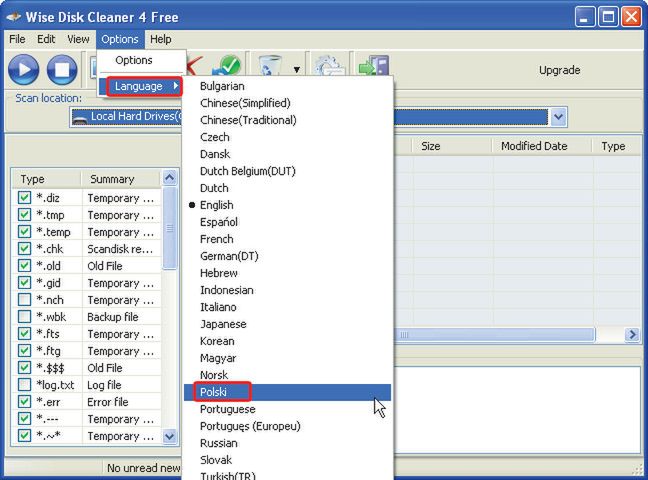This screenshot has width=648, height=480.
Task: Check the *.nch file type
Action: point(24,299)
